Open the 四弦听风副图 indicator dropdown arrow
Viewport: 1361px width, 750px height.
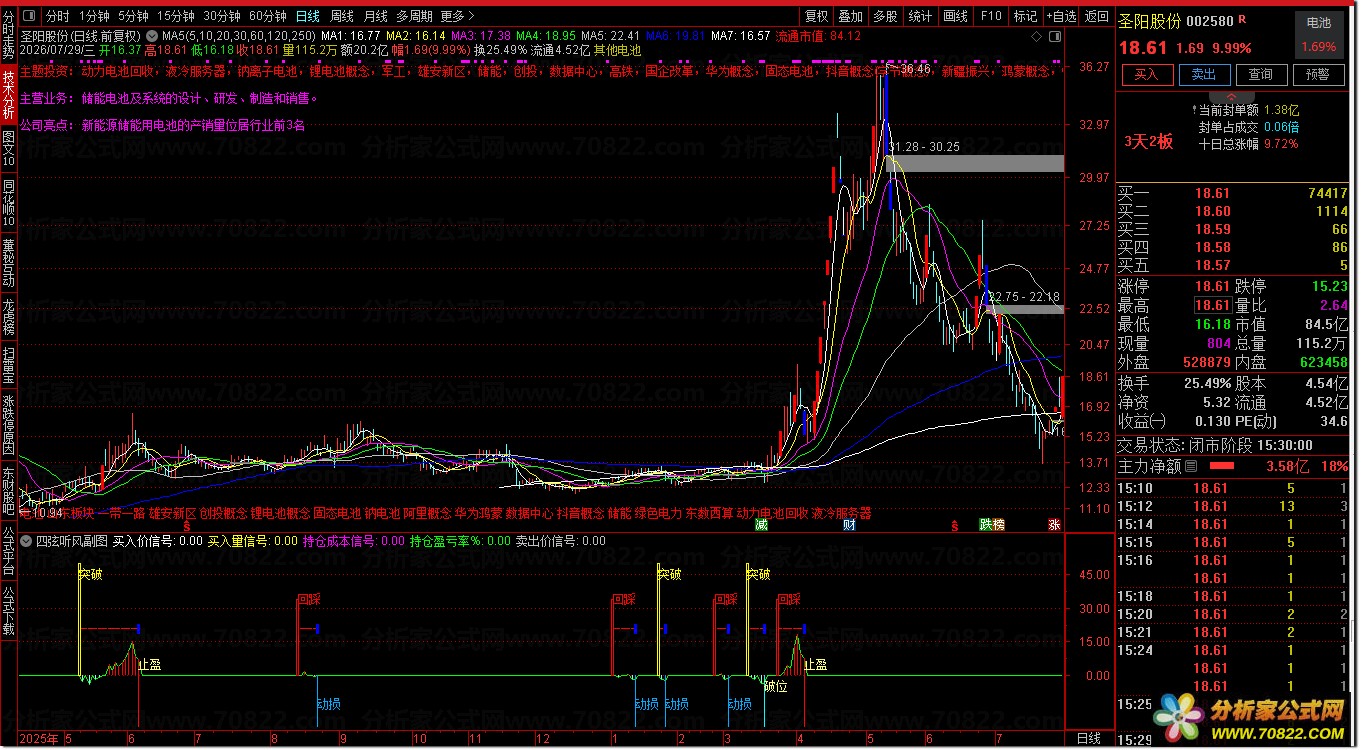[x=27, y=541]
